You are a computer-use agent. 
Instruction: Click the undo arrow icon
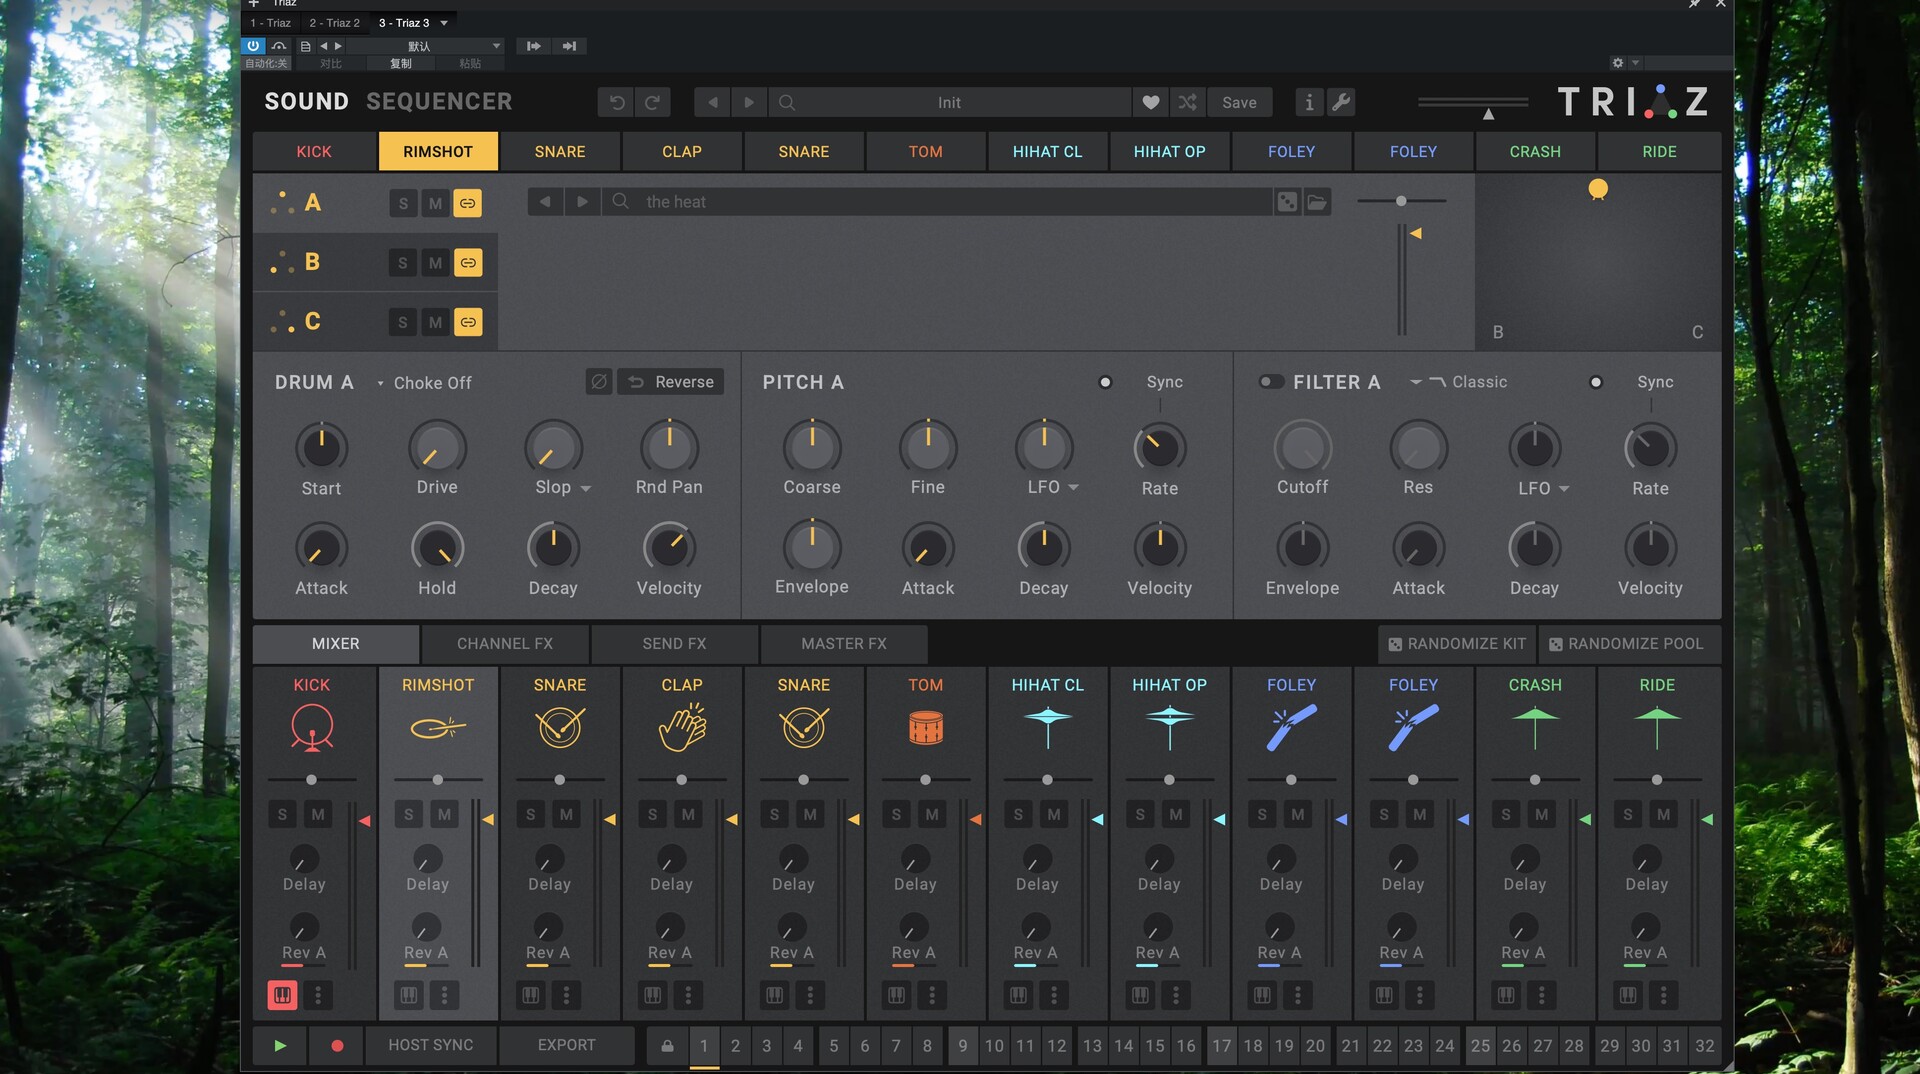[617, 102]
